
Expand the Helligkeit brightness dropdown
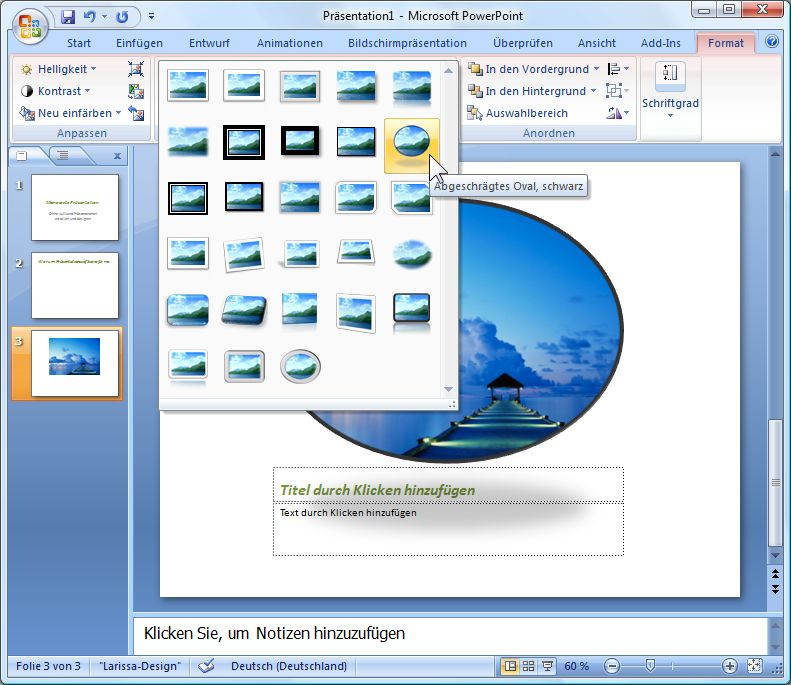point(93,69)
